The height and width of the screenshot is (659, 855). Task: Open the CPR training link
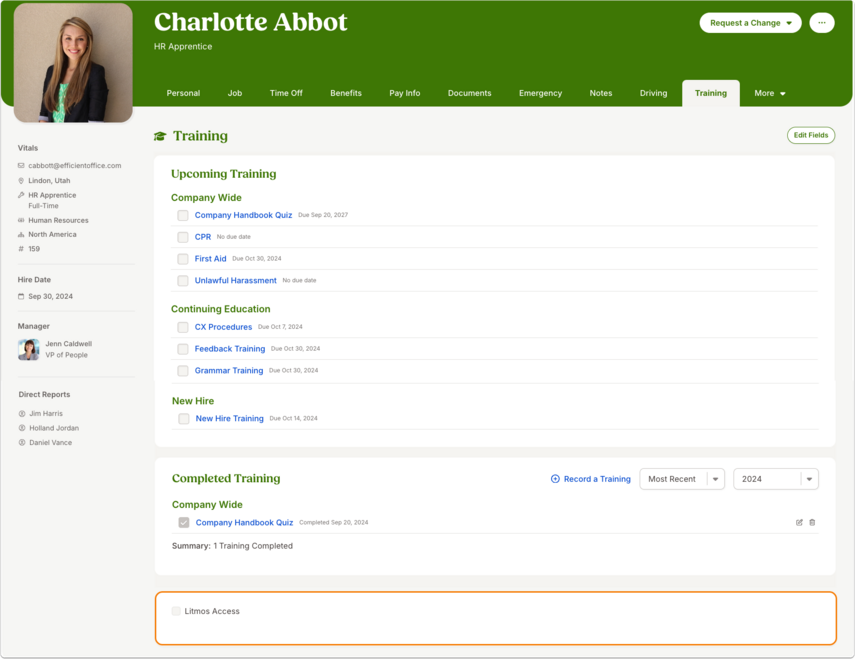[x=203, y=237]
